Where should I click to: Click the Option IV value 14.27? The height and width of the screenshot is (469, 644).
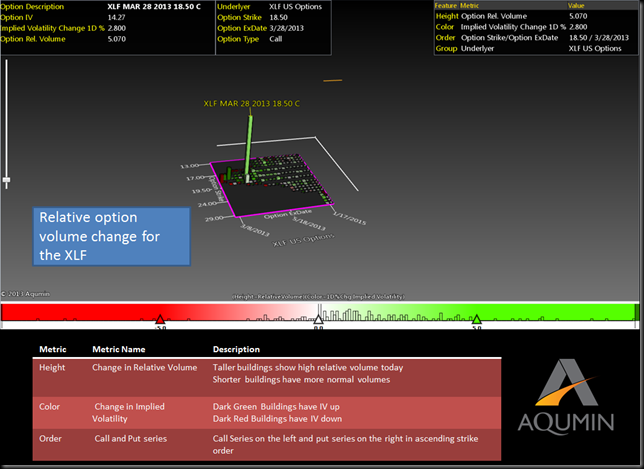click(x=116, y=17)
